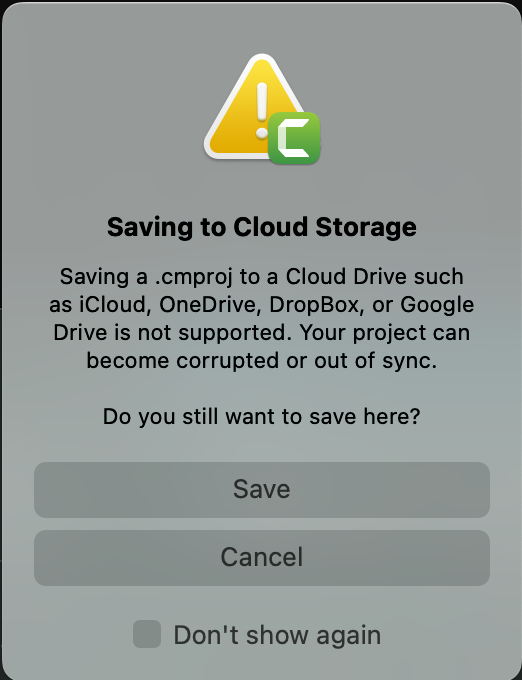The image size is (522, 680).
Task: Click the "Don't show again" label text
Action: coord(277,635)
